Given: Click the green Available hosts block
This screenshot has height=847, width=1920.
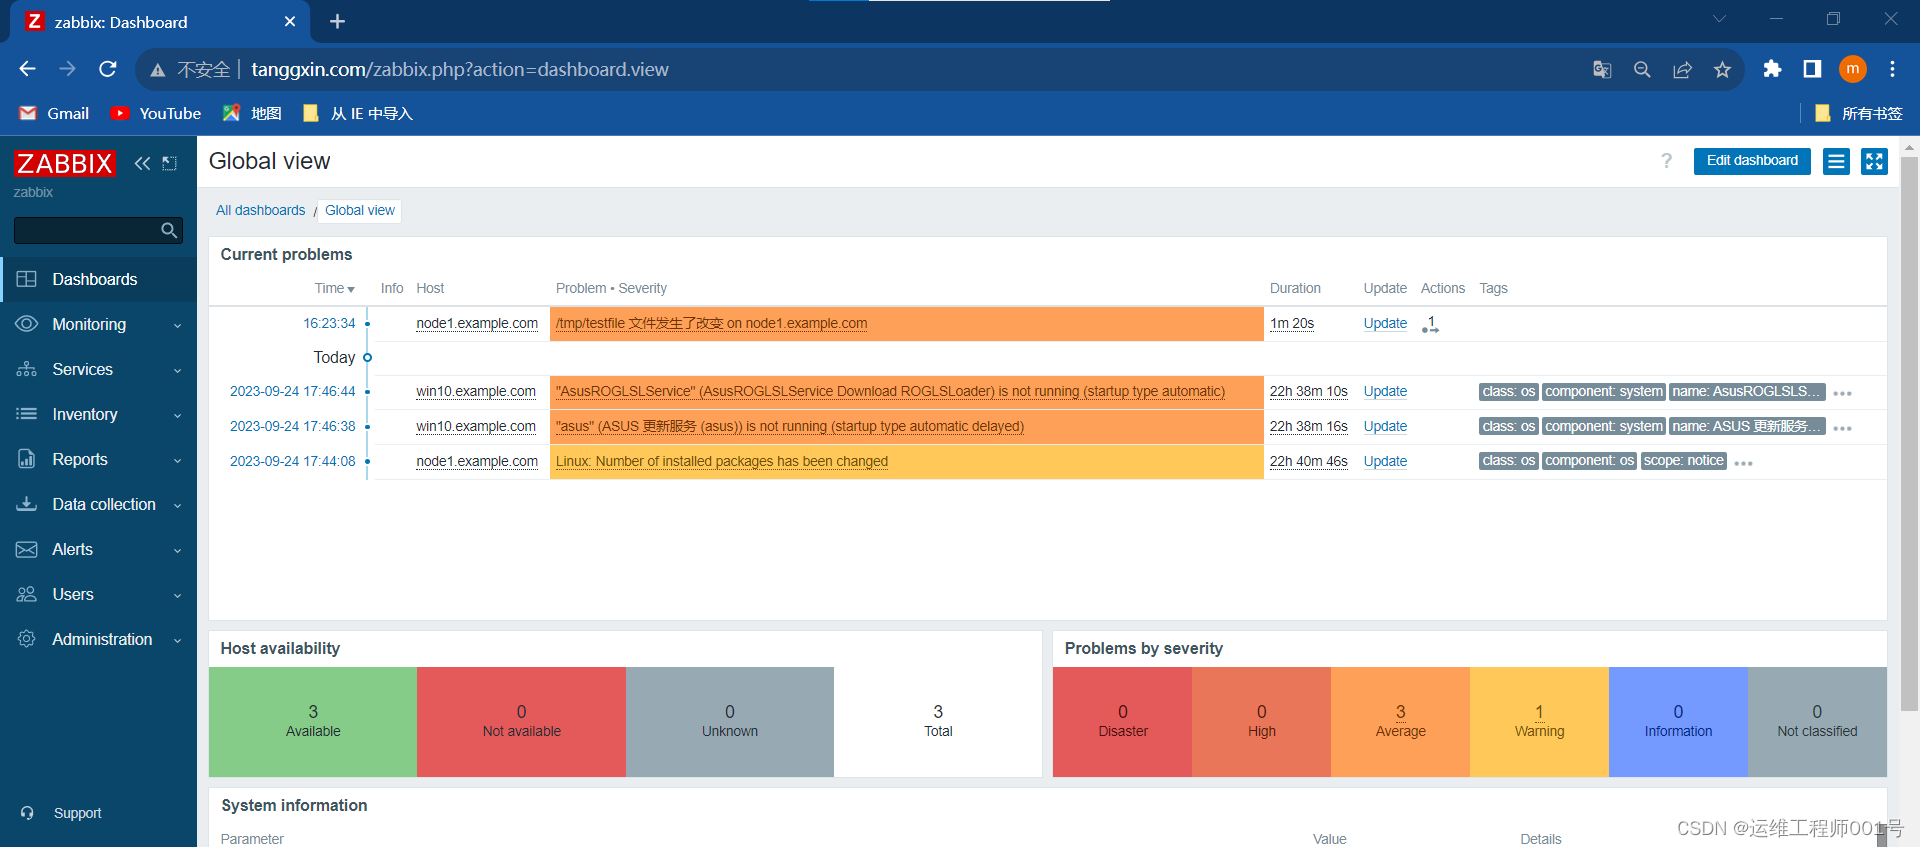Looking at the screenshot, I should point(313,721).
